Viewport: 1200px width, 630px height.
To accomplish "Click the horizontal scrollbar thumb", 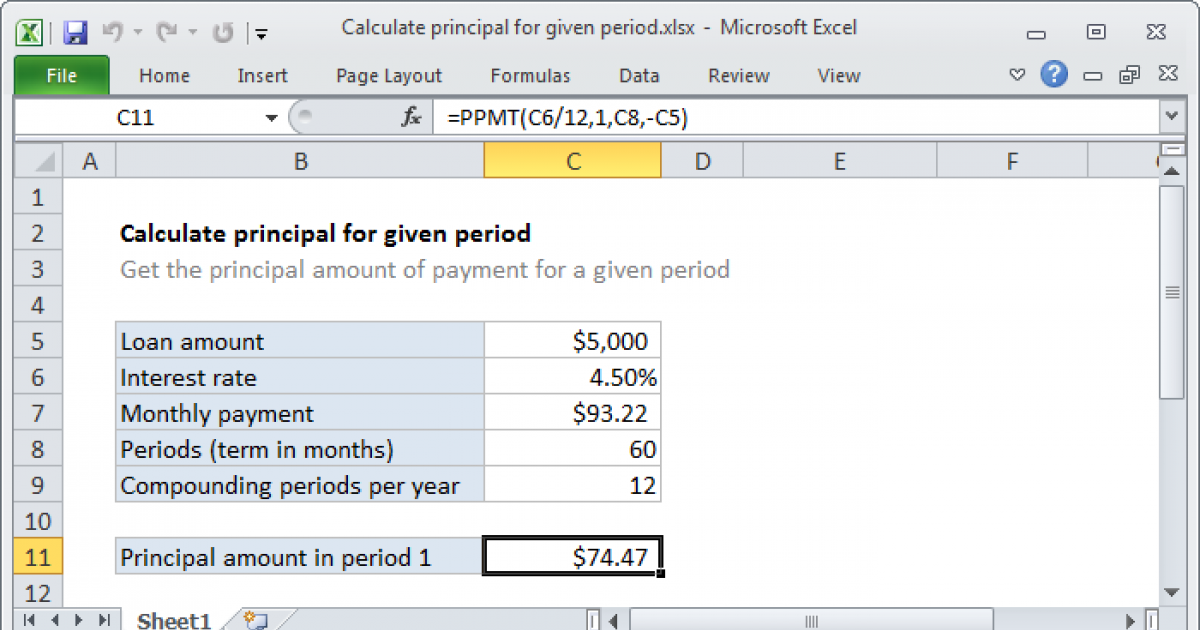I will [811, 620].
